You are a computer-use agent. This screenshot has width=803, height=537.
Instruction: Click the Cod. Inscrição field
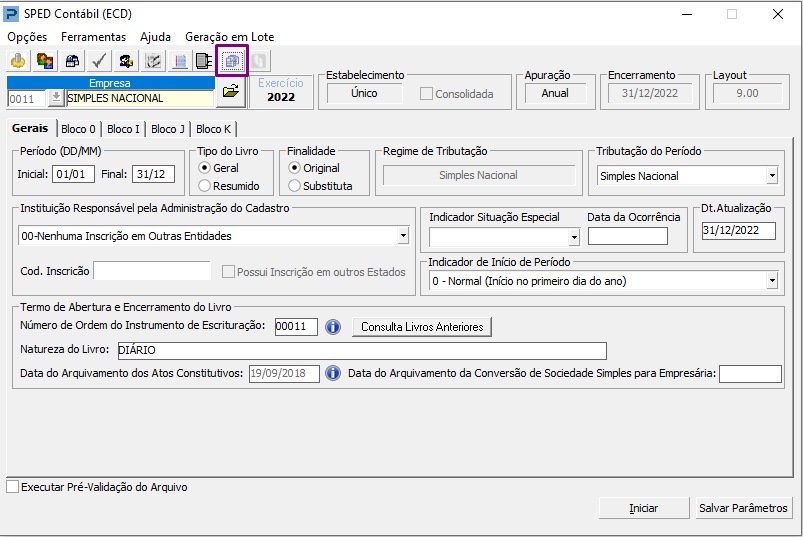[x=152, y=271]
